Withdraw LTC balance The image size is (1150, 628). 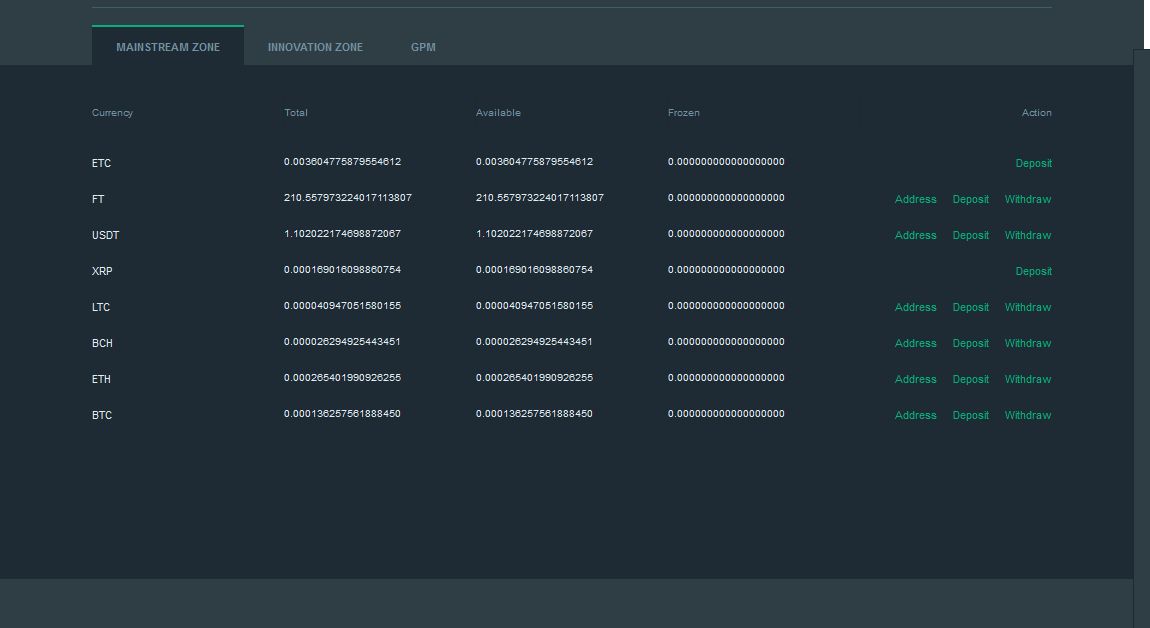pos(1028,307)
